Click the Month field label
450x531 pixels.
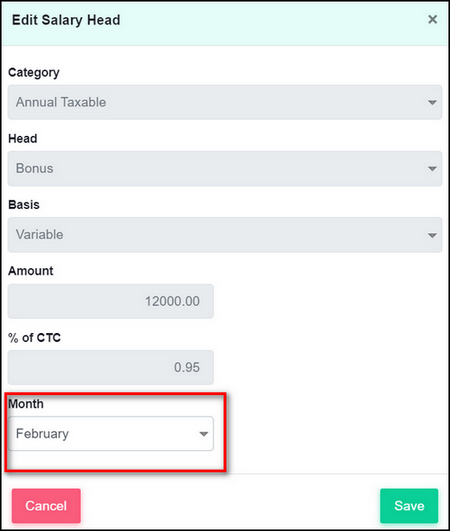26,404
